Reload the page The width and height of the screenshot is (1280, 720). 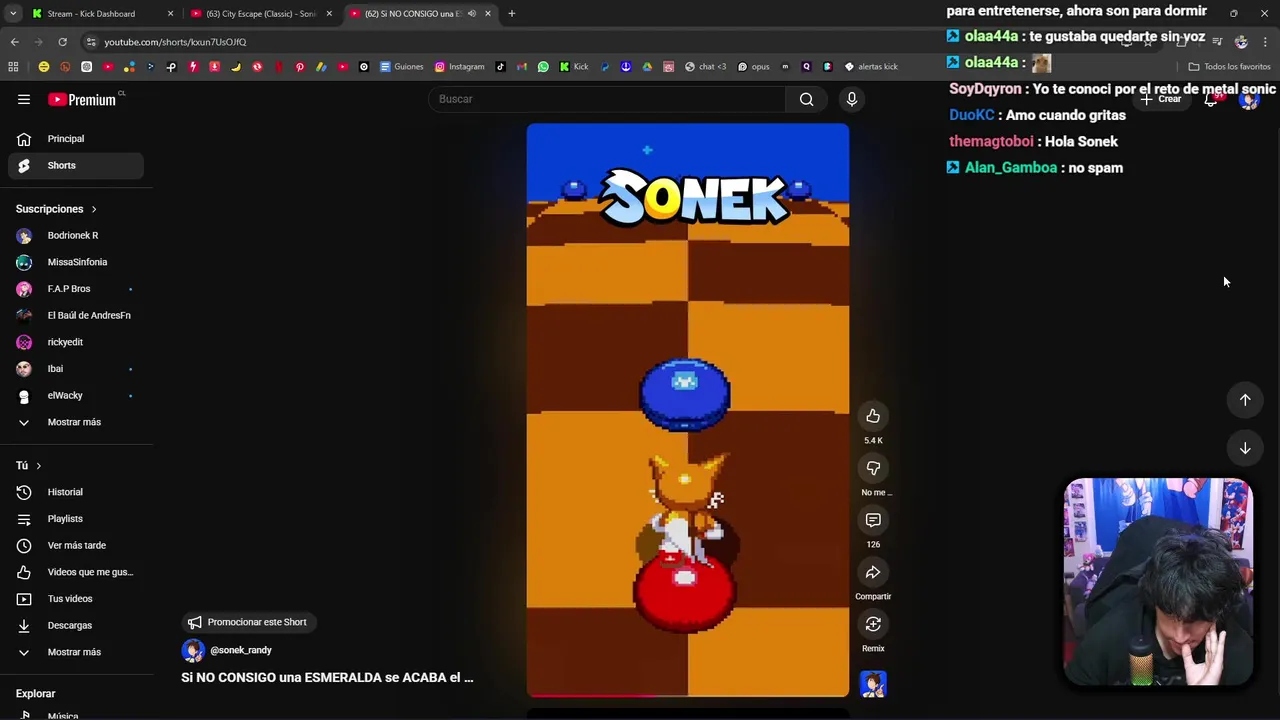[x=62, y=42]
